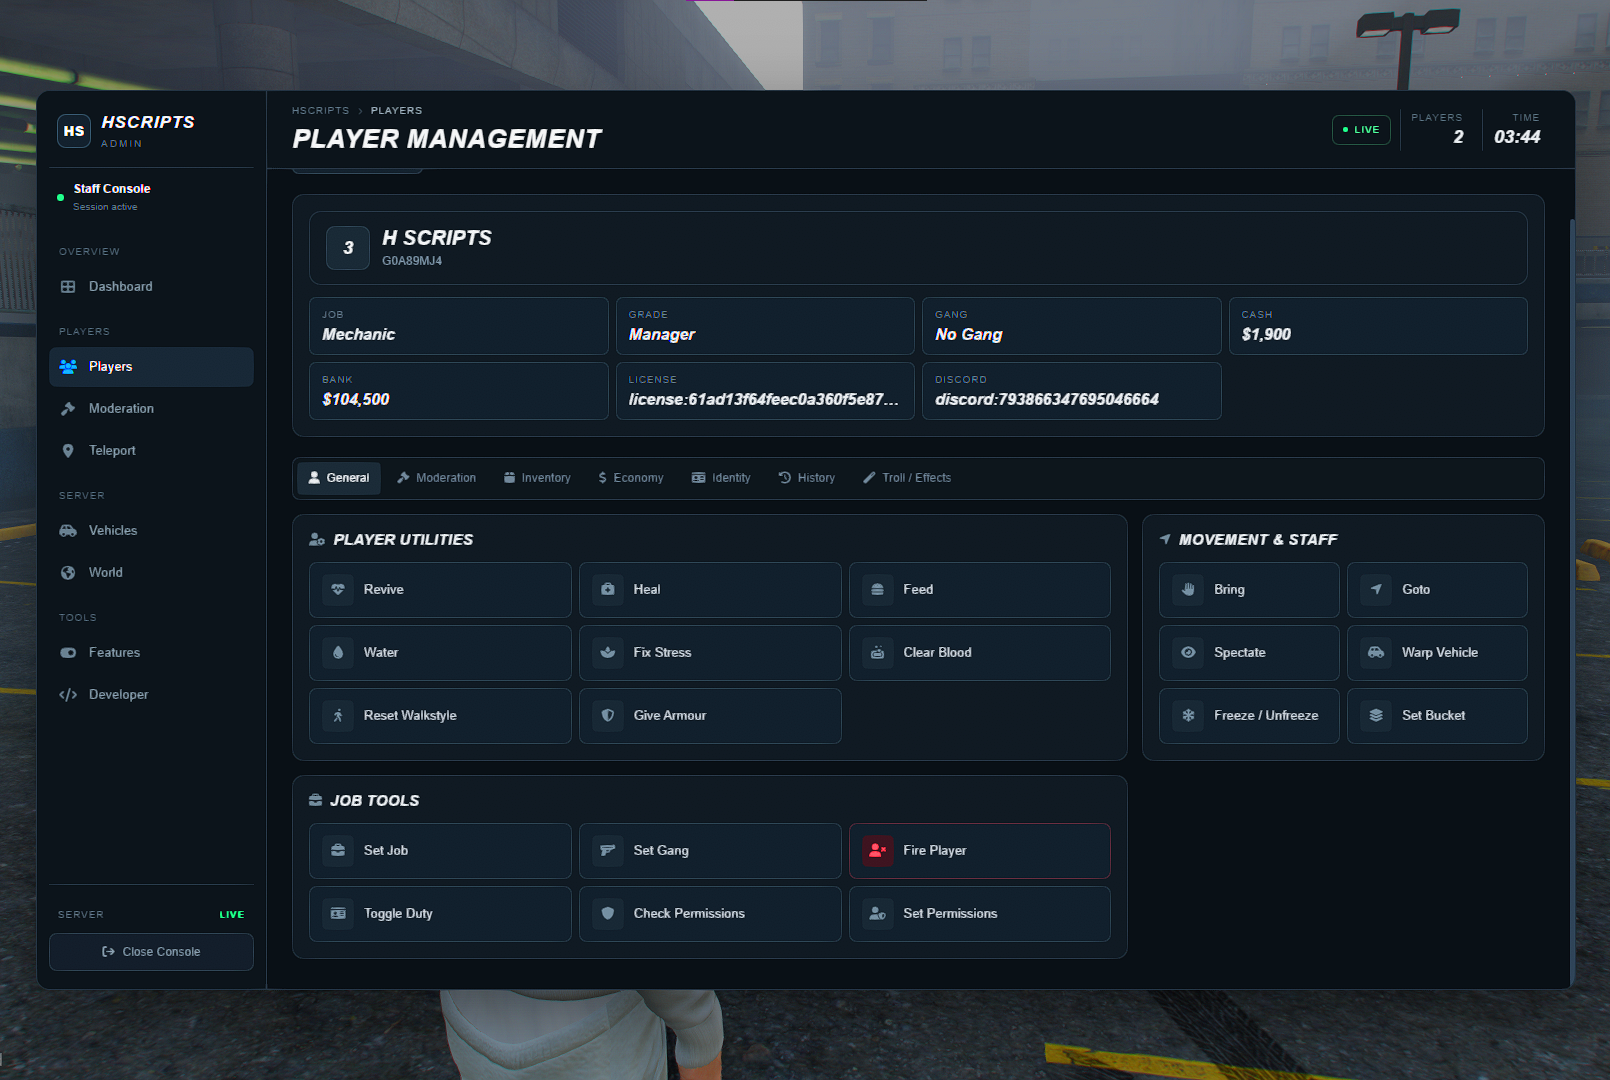Click the Set Job button

[x=440, y=851]
